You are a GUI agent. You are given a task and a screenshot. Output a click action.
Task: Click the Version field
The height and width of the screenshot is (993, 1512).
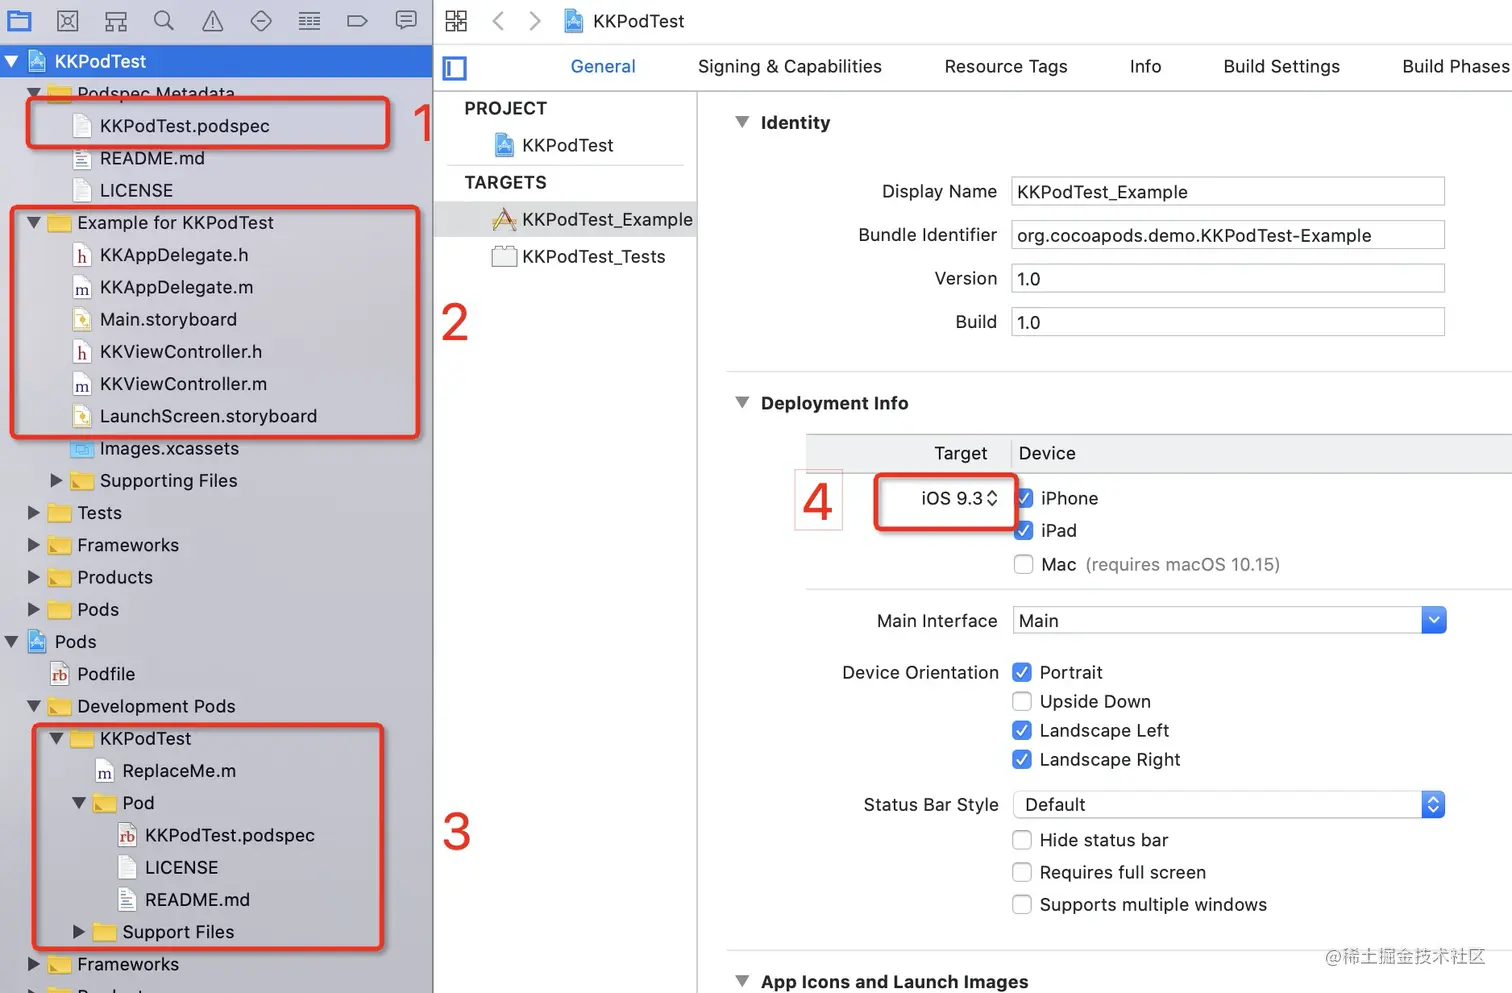pos(1228,278)
